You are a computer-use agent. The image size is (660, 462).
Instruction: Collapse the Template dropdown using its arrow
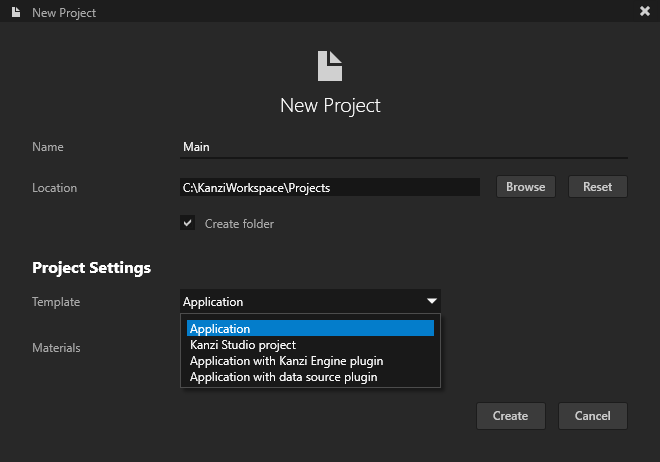[431, 301]
